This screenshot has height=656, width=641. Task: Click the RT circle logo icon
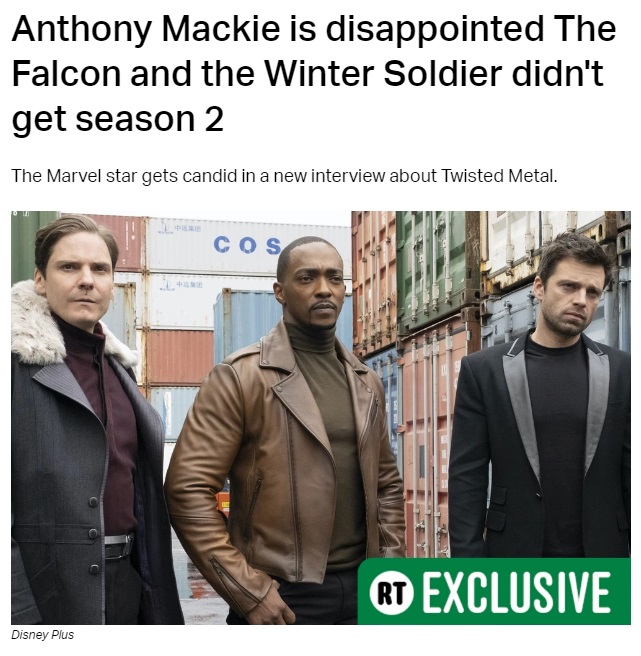click(391, 593)
